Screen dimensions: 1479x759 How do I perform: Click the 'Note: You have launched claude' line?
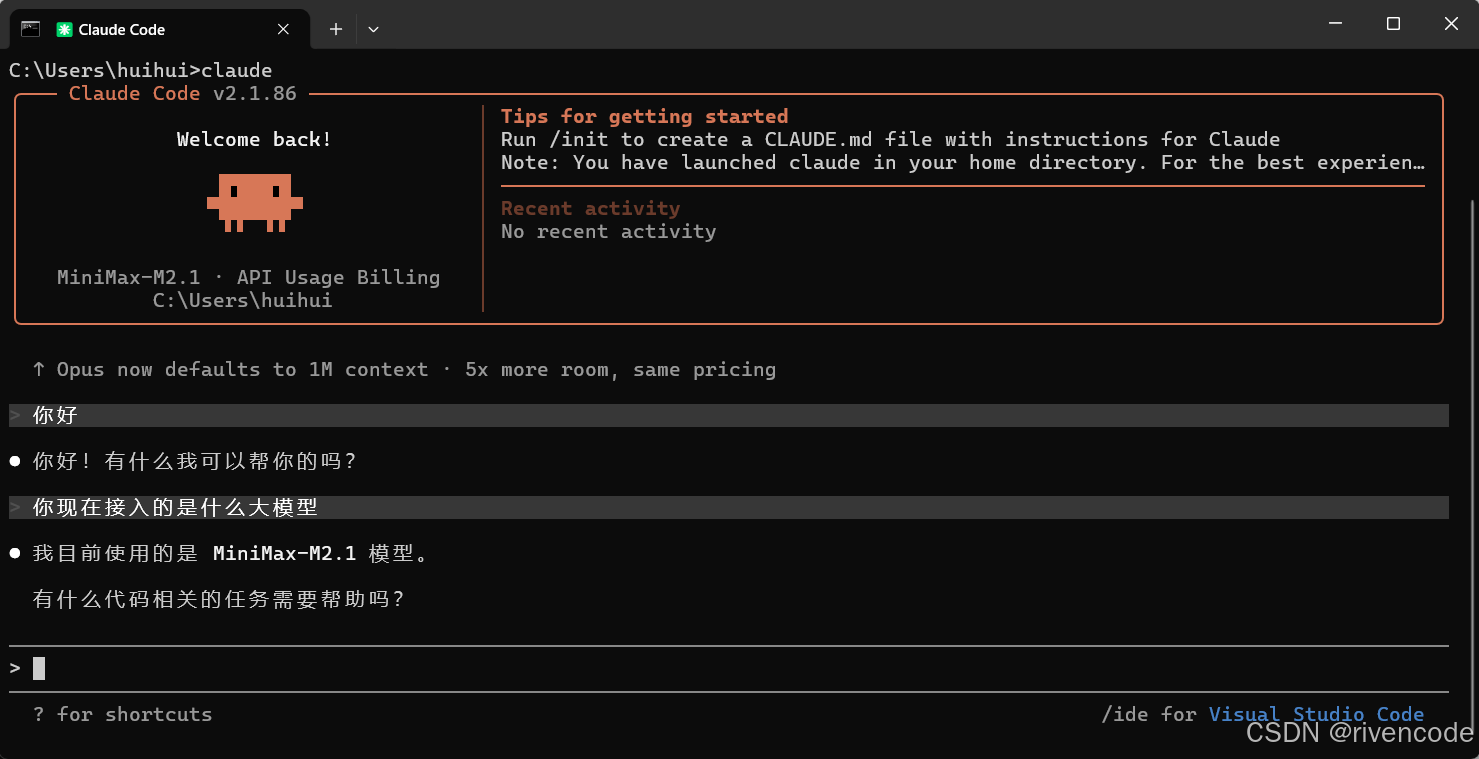963,162
